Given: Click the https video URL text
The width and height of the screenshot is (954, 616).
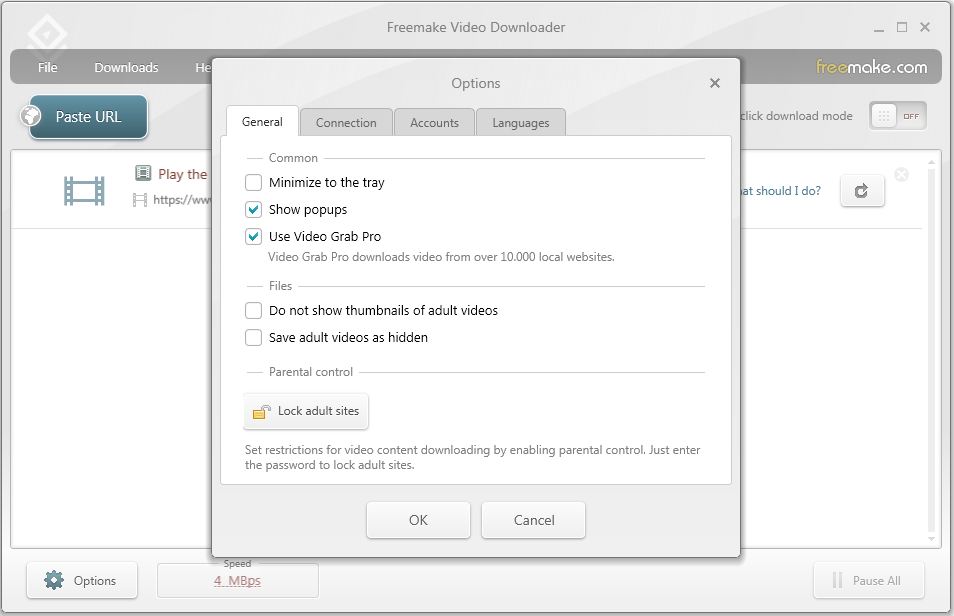Looking at the screenshot, I should point(182,200).
